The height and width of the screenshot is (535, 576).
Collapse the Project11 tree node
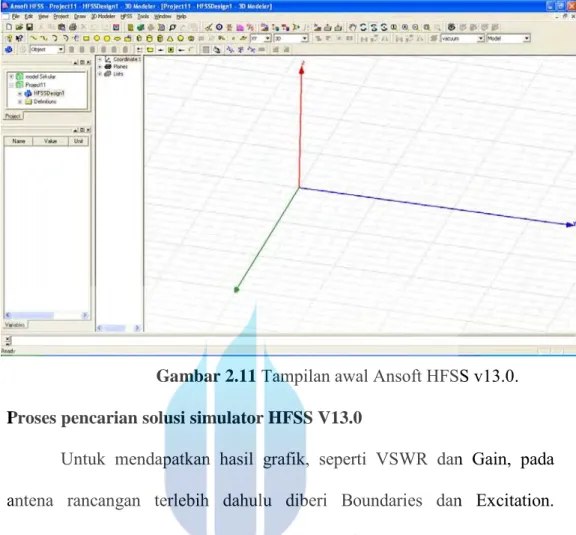coord(11,85)
